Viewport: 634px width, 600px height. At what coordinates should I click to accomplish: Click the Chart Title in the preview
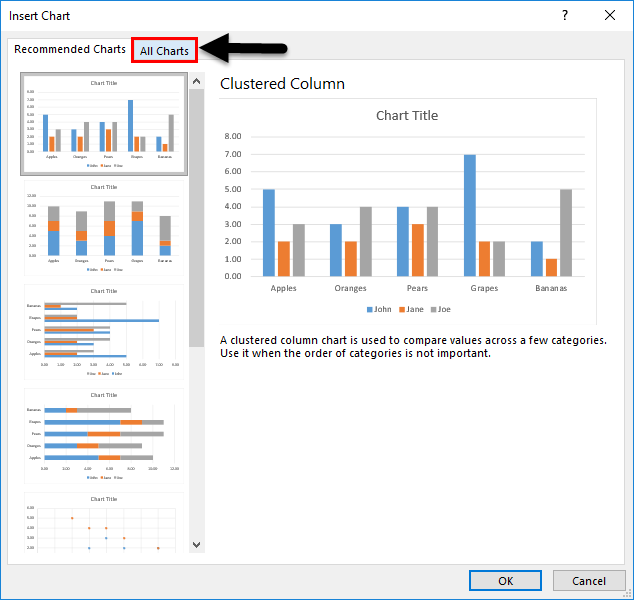tap(407, 116)
